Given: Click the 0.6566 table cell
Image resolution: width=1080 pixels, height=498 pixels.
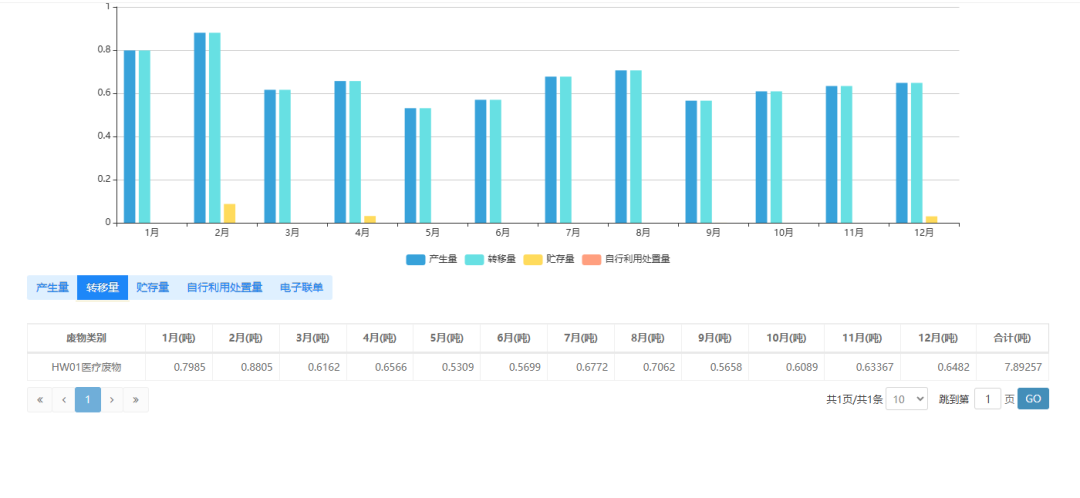Looking at the screenshot, I should [380, 367].
